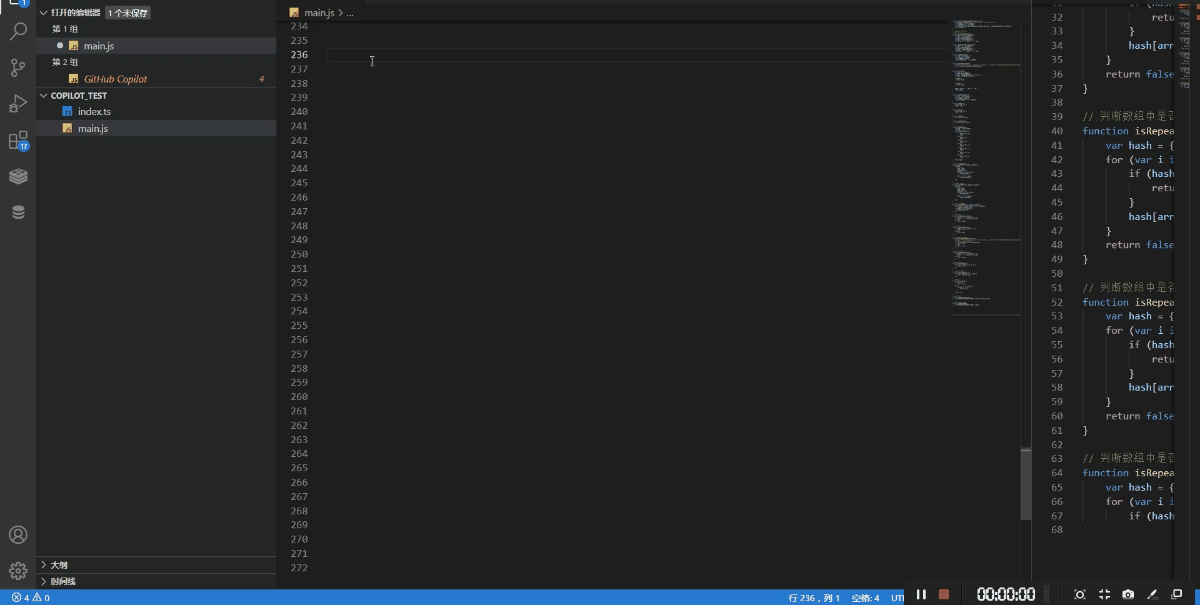1200x605 pixels.
Task: Switch to the main.js editor tab
Action: pyautogui.click(x=97, y=45)
